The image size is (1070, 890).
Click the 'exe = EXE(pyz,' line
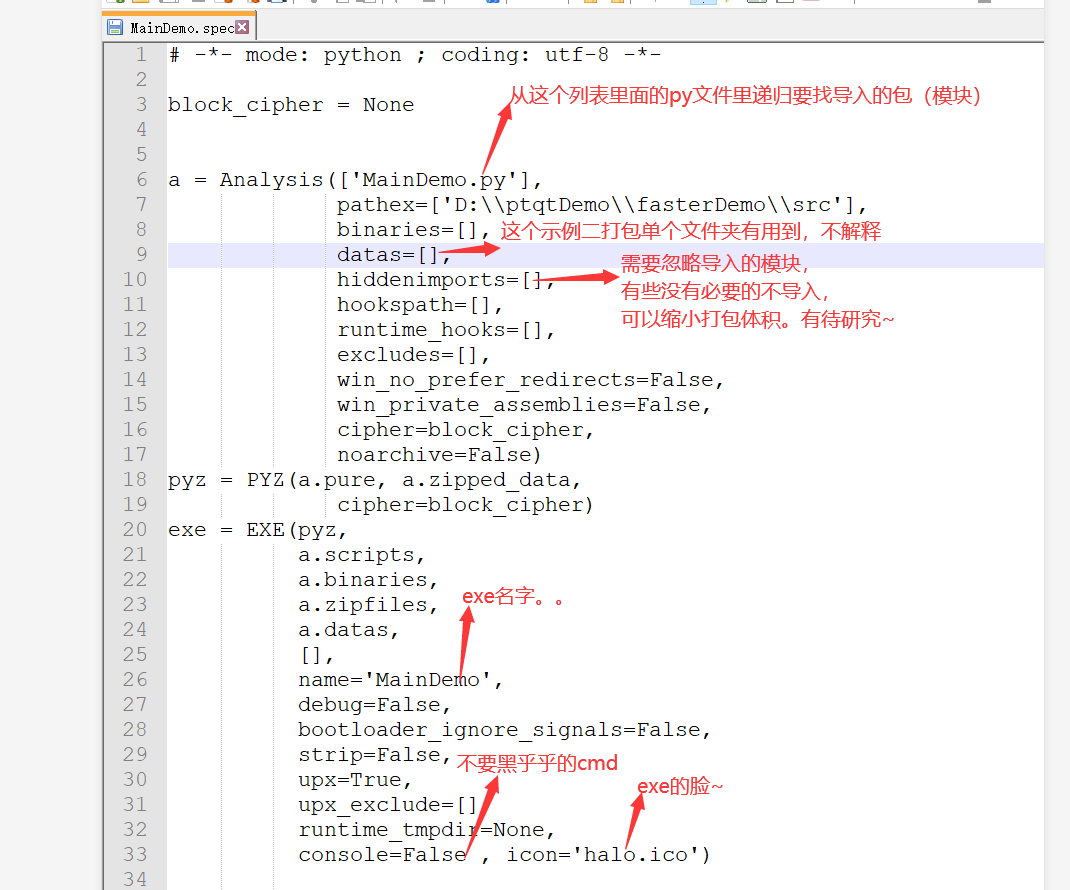coord(257,530)
